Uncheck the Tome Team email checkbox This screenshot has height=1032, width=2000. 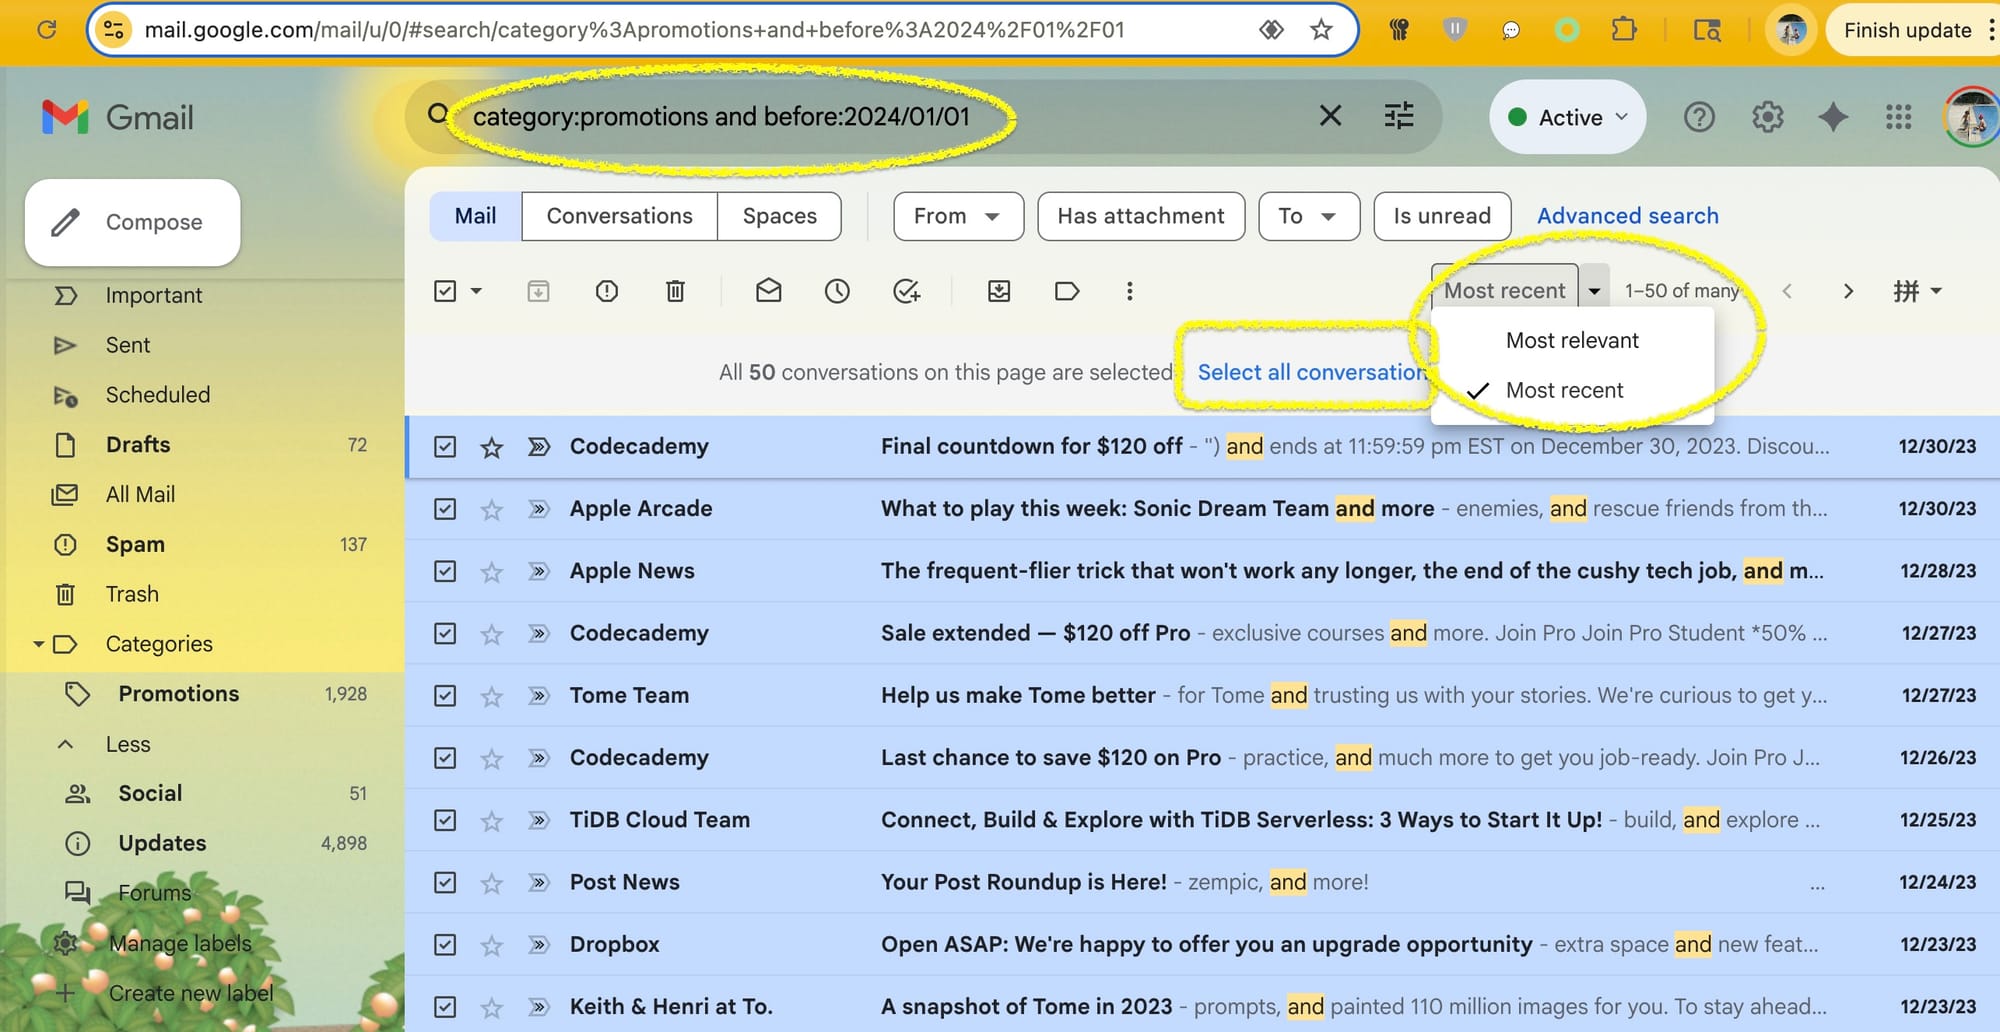[445, 695]
